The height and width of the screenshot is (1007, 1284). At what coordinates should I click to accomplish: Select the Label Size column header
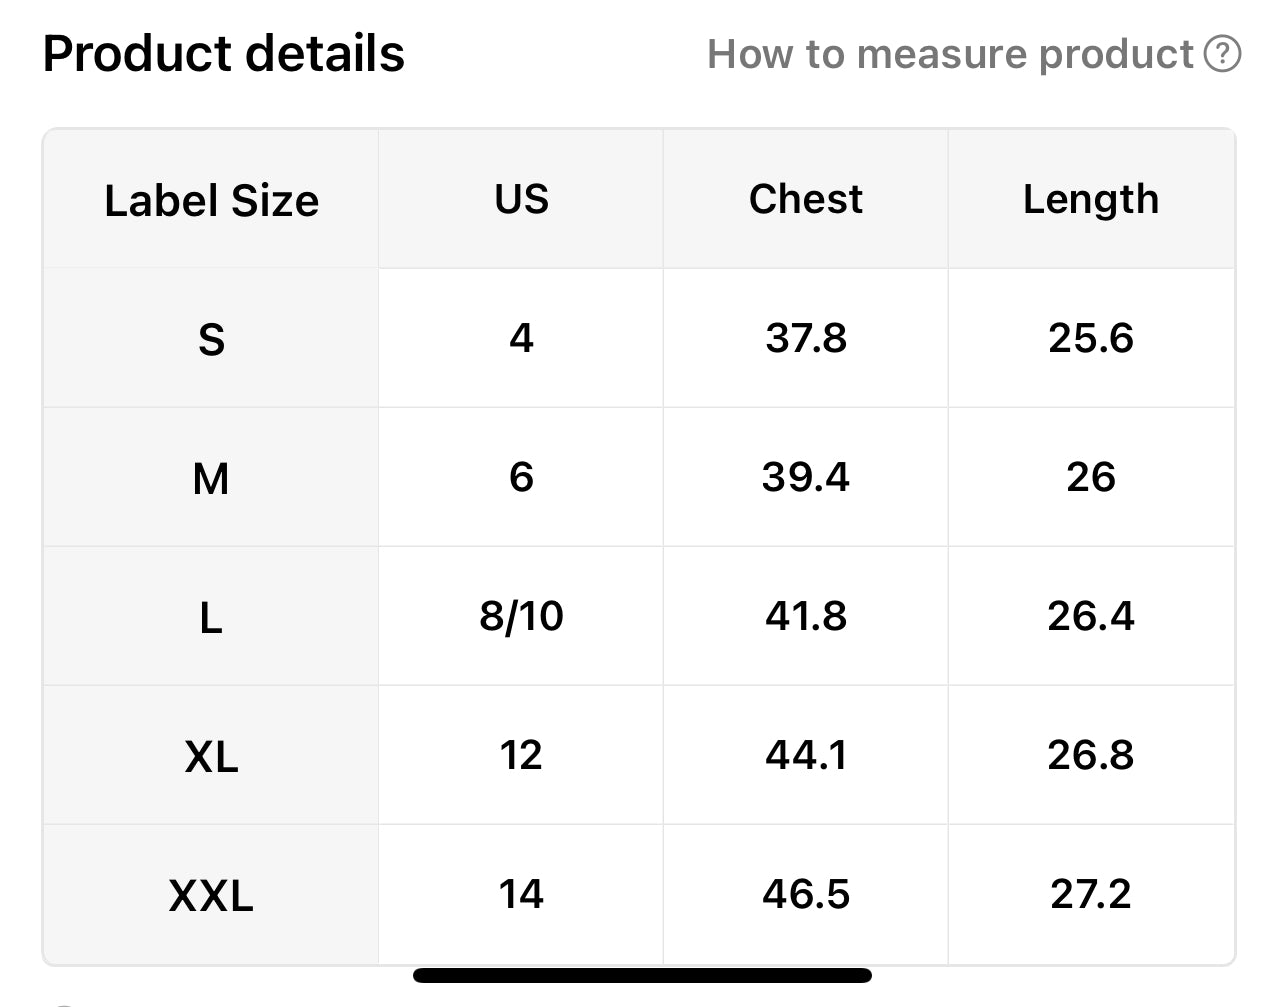[x=211, y=200]
